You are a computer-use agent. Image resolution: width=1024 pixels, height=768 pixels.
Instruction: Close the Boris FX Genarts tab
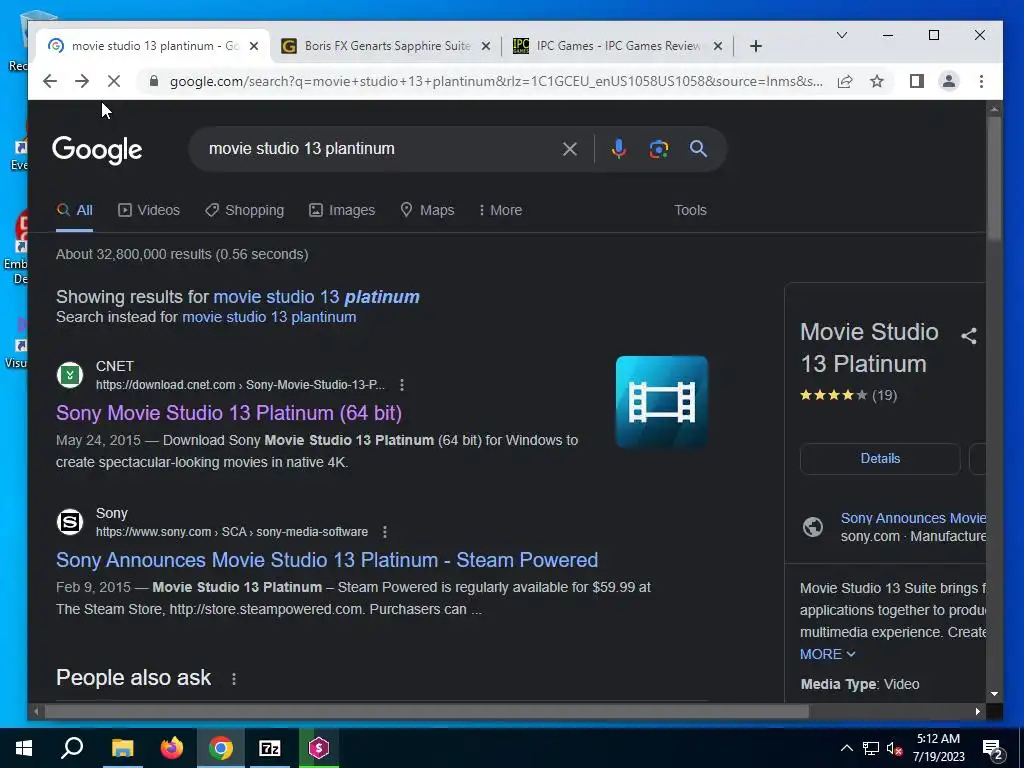485,46
